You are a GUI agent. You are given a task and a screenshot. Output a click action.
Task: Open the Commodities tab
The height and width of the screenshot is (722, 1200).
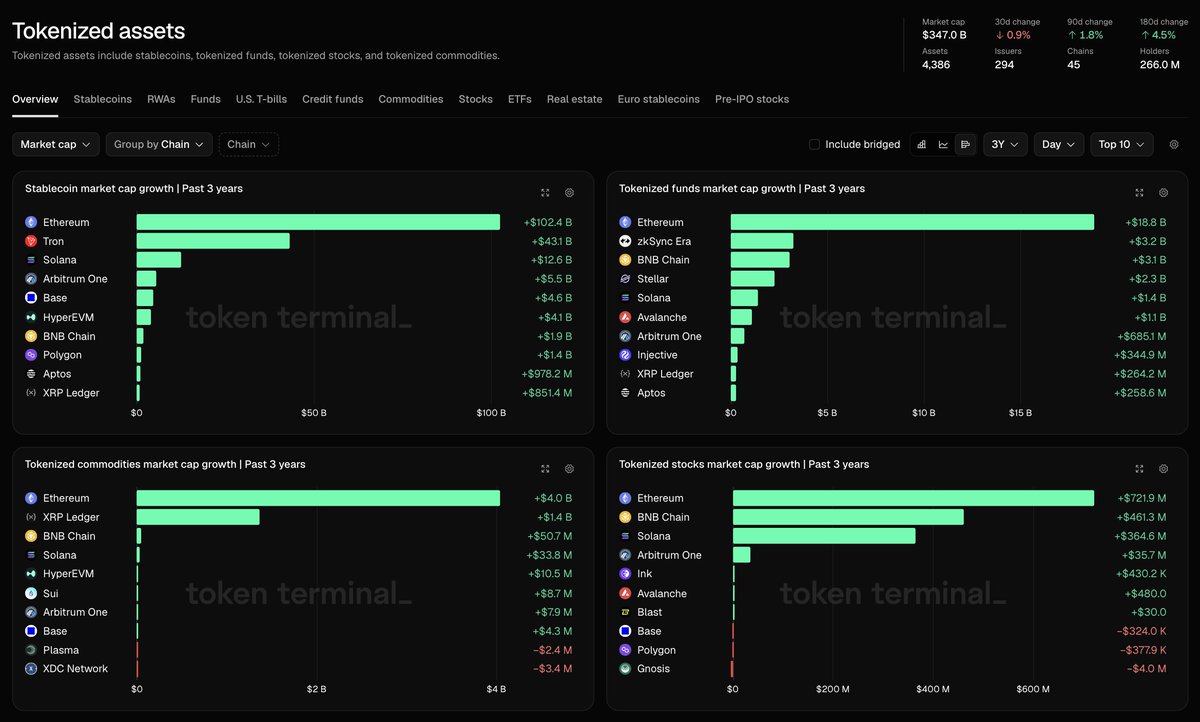click(411, 99)
